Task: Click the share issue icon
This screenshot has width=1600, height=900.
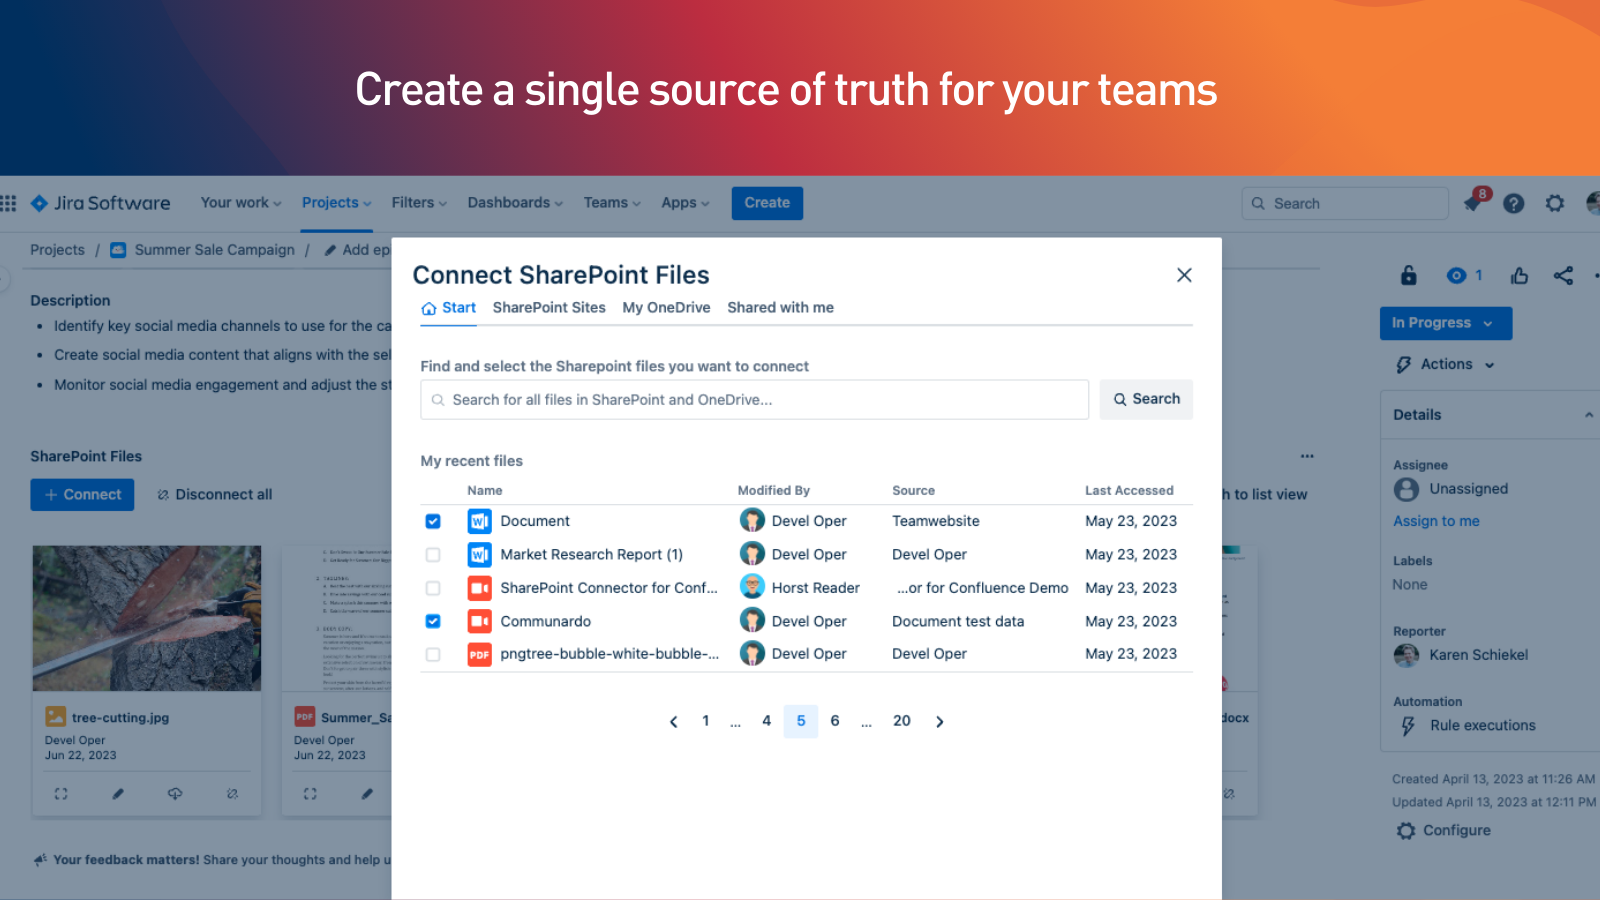Action: coord(1563,275)
